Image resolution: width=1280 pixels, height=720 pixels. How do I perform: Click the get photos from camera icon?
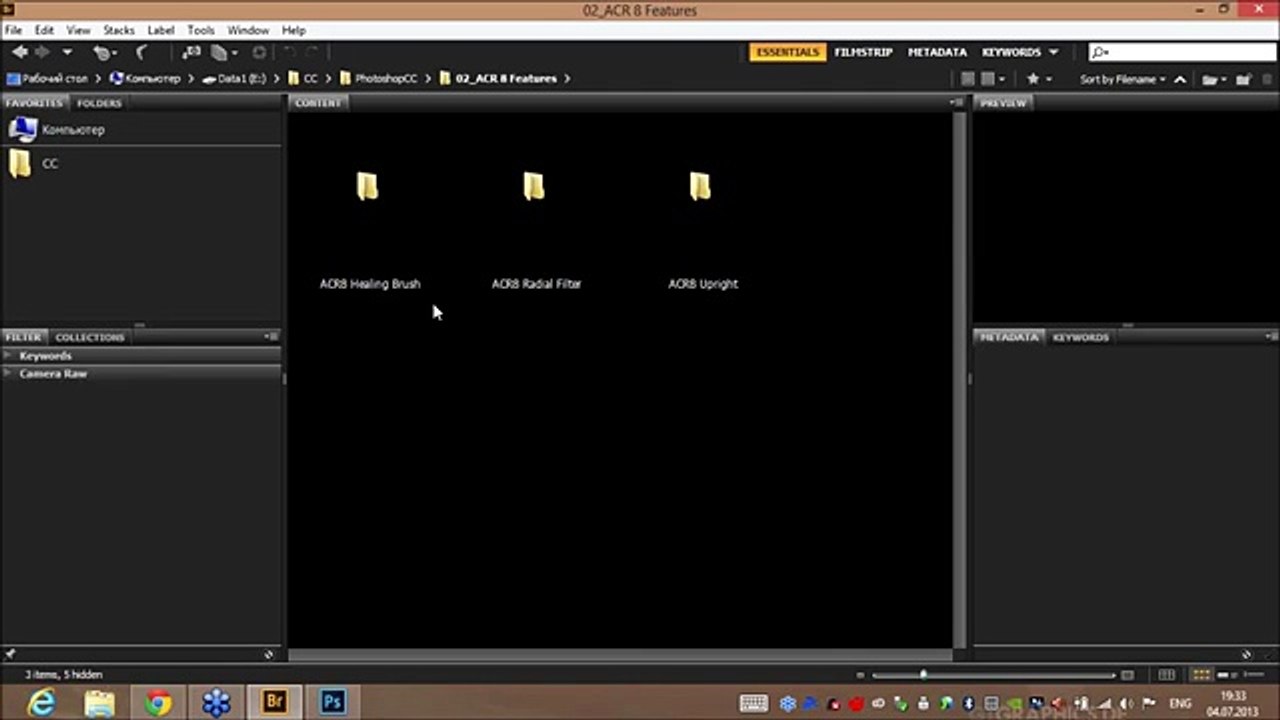(x=193, y=52)
